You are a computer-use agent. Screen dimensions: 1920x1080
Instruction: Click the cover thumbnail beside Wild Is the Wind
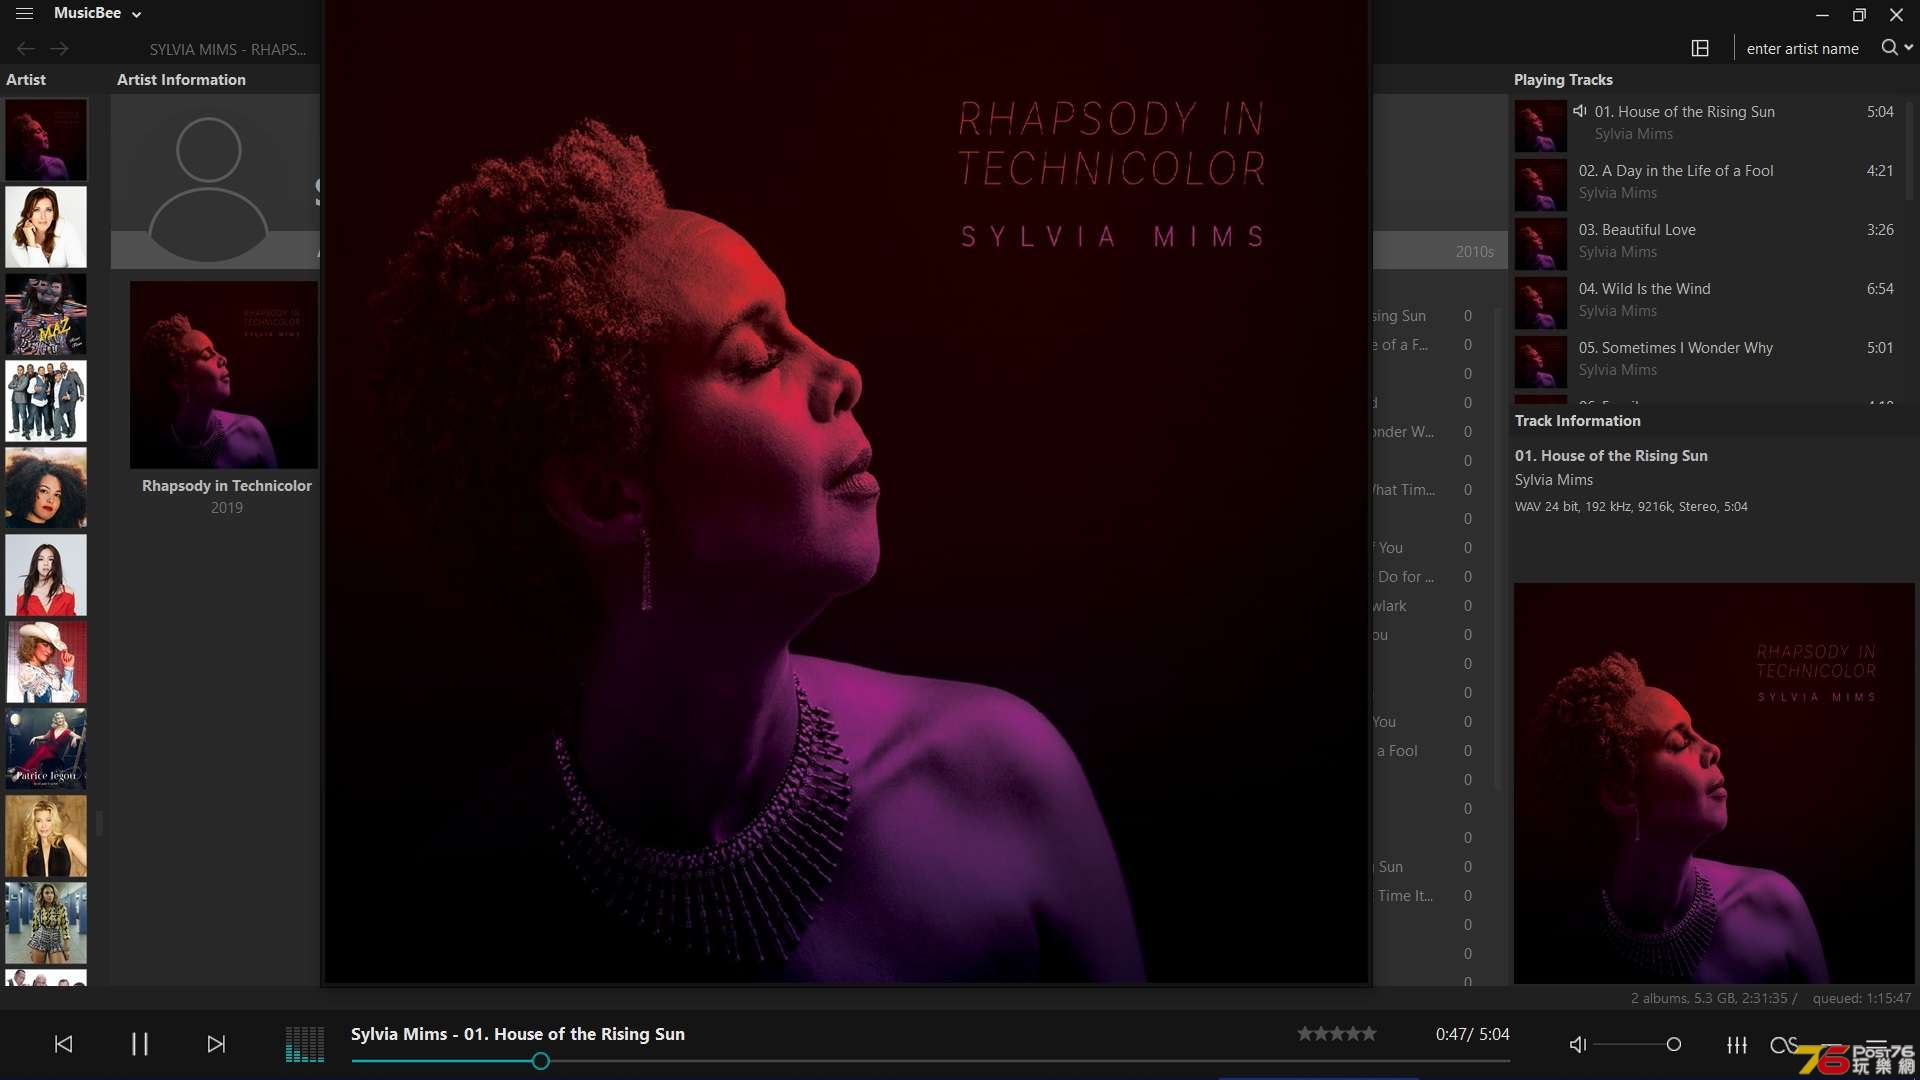[1540, 302]
